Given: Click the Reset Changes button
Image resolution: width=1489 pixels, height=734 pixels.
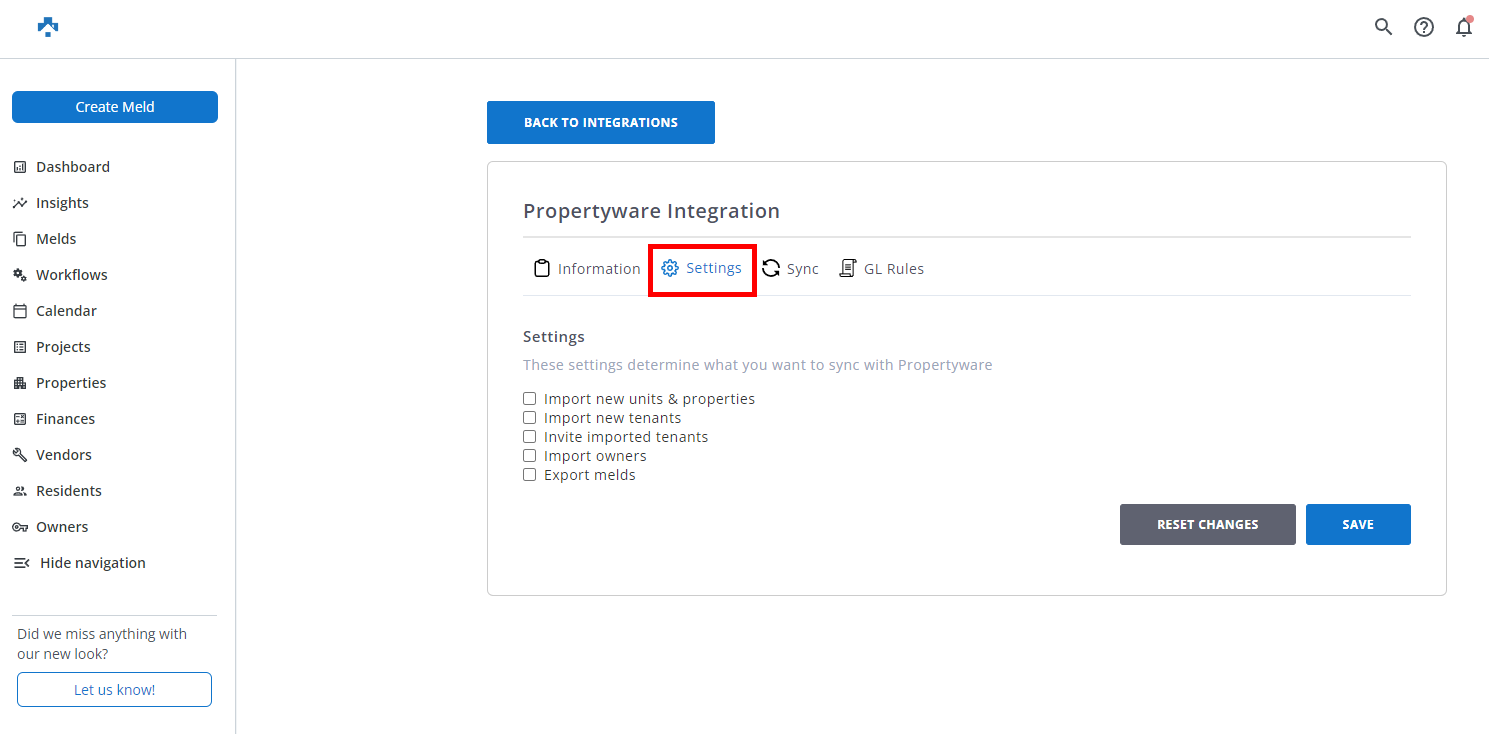Looking at the screenshot, I should point(1208,524).
